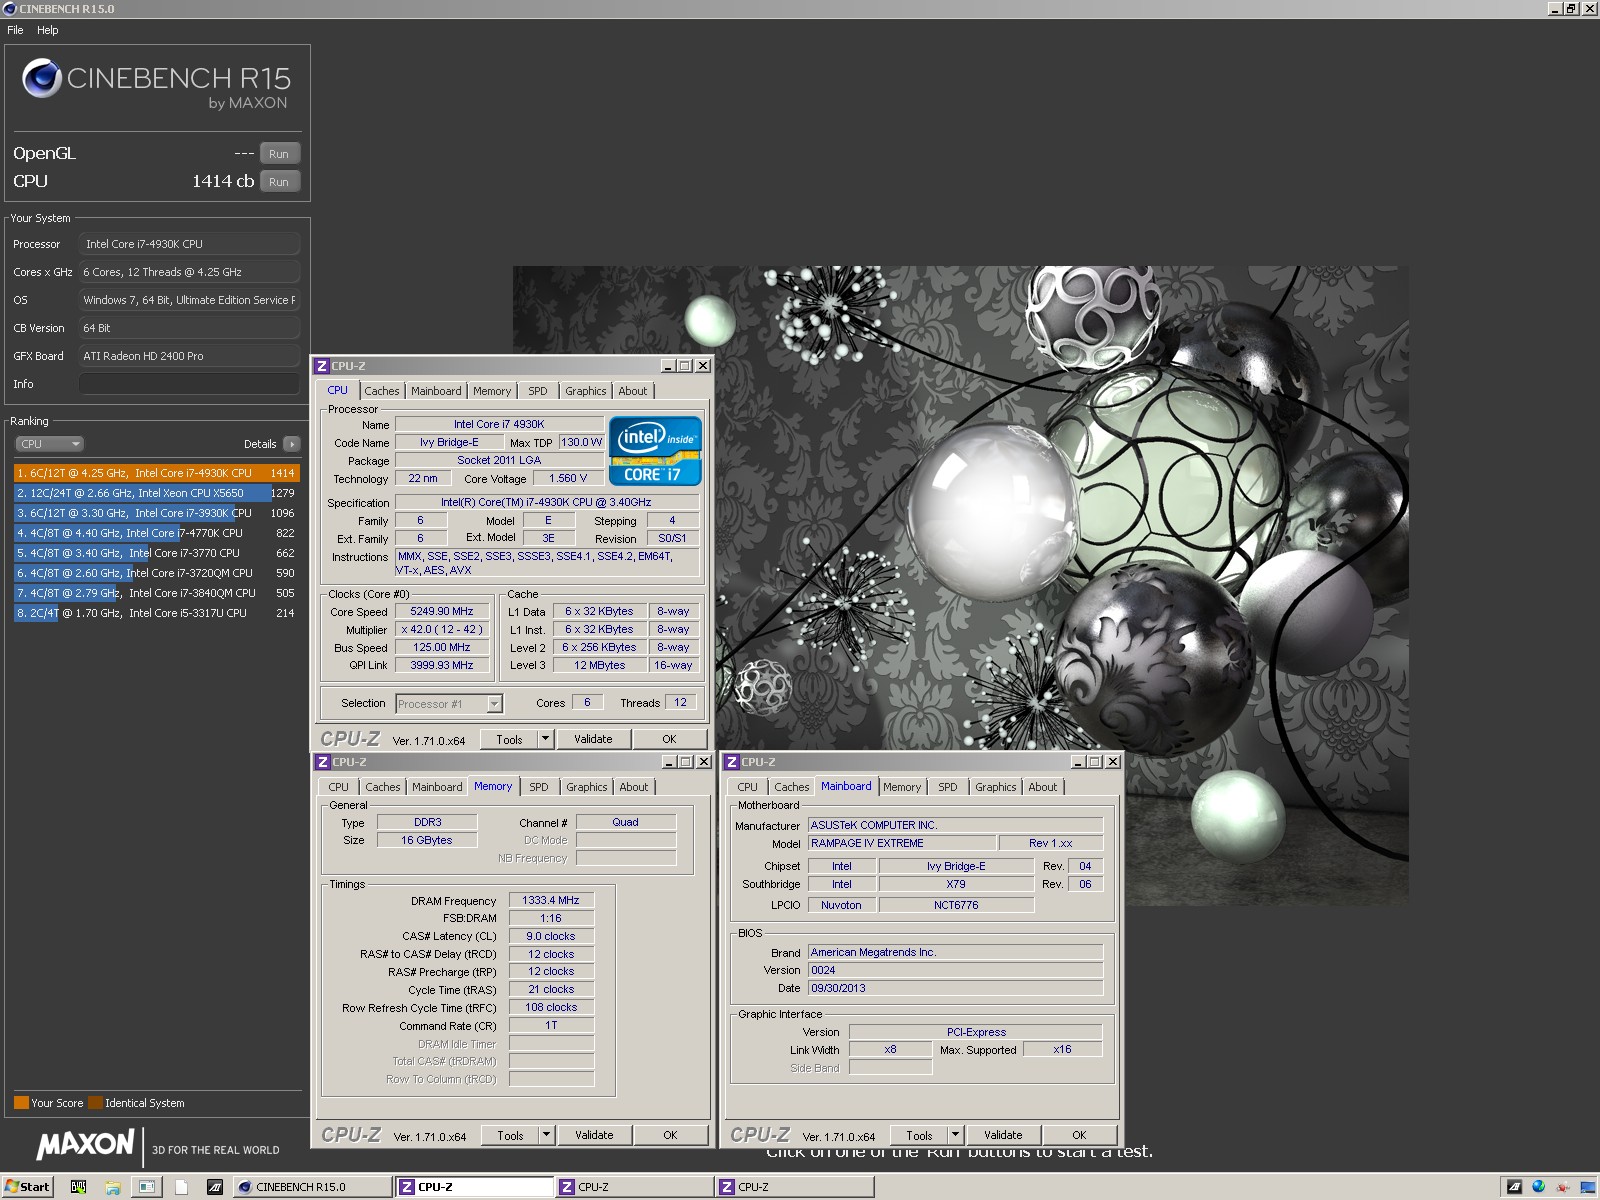Click the BIOS date 09/30/2013 field

[x=955, y=988]
